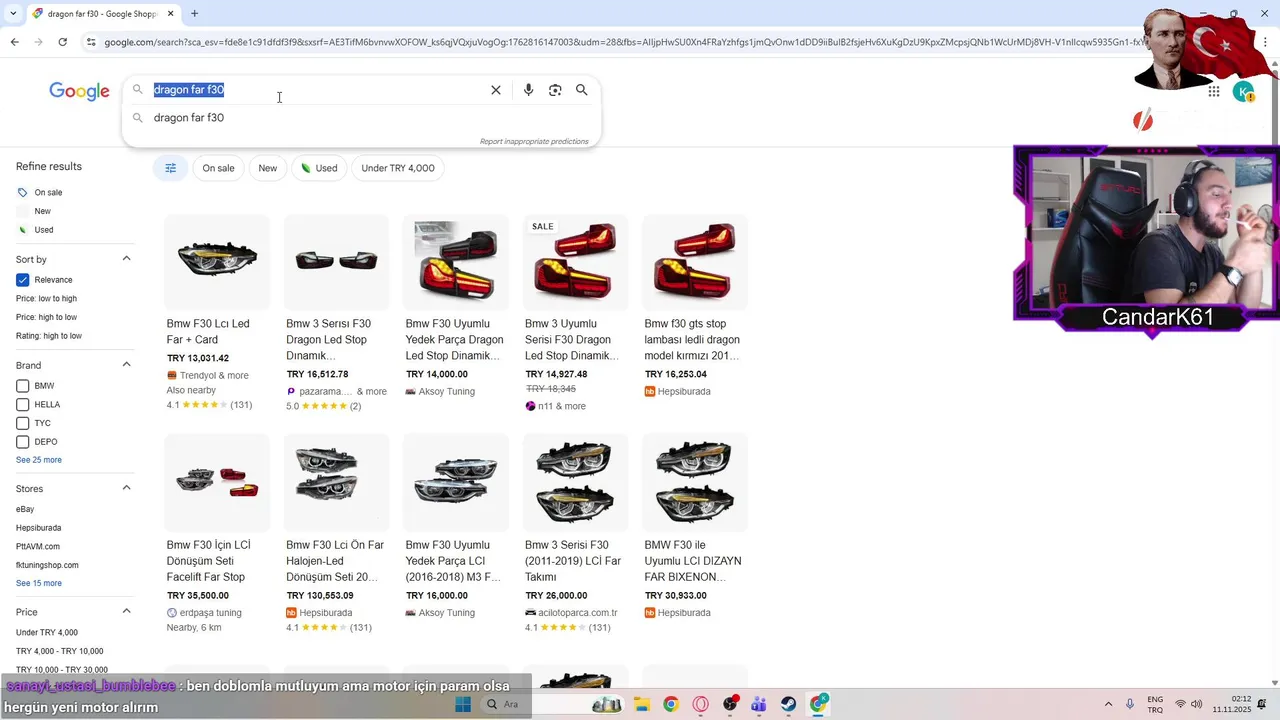This screenshot has width=1280, height=720.
Task: Go to the Google logo homepage
Action: click(79, 91)
